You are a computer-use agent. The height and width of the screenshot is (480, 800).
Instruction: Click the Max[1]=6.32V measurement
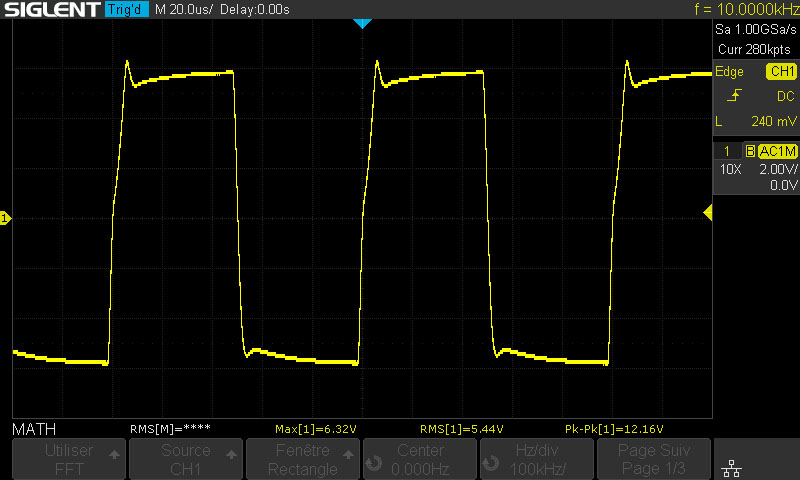tap(315, 429)
